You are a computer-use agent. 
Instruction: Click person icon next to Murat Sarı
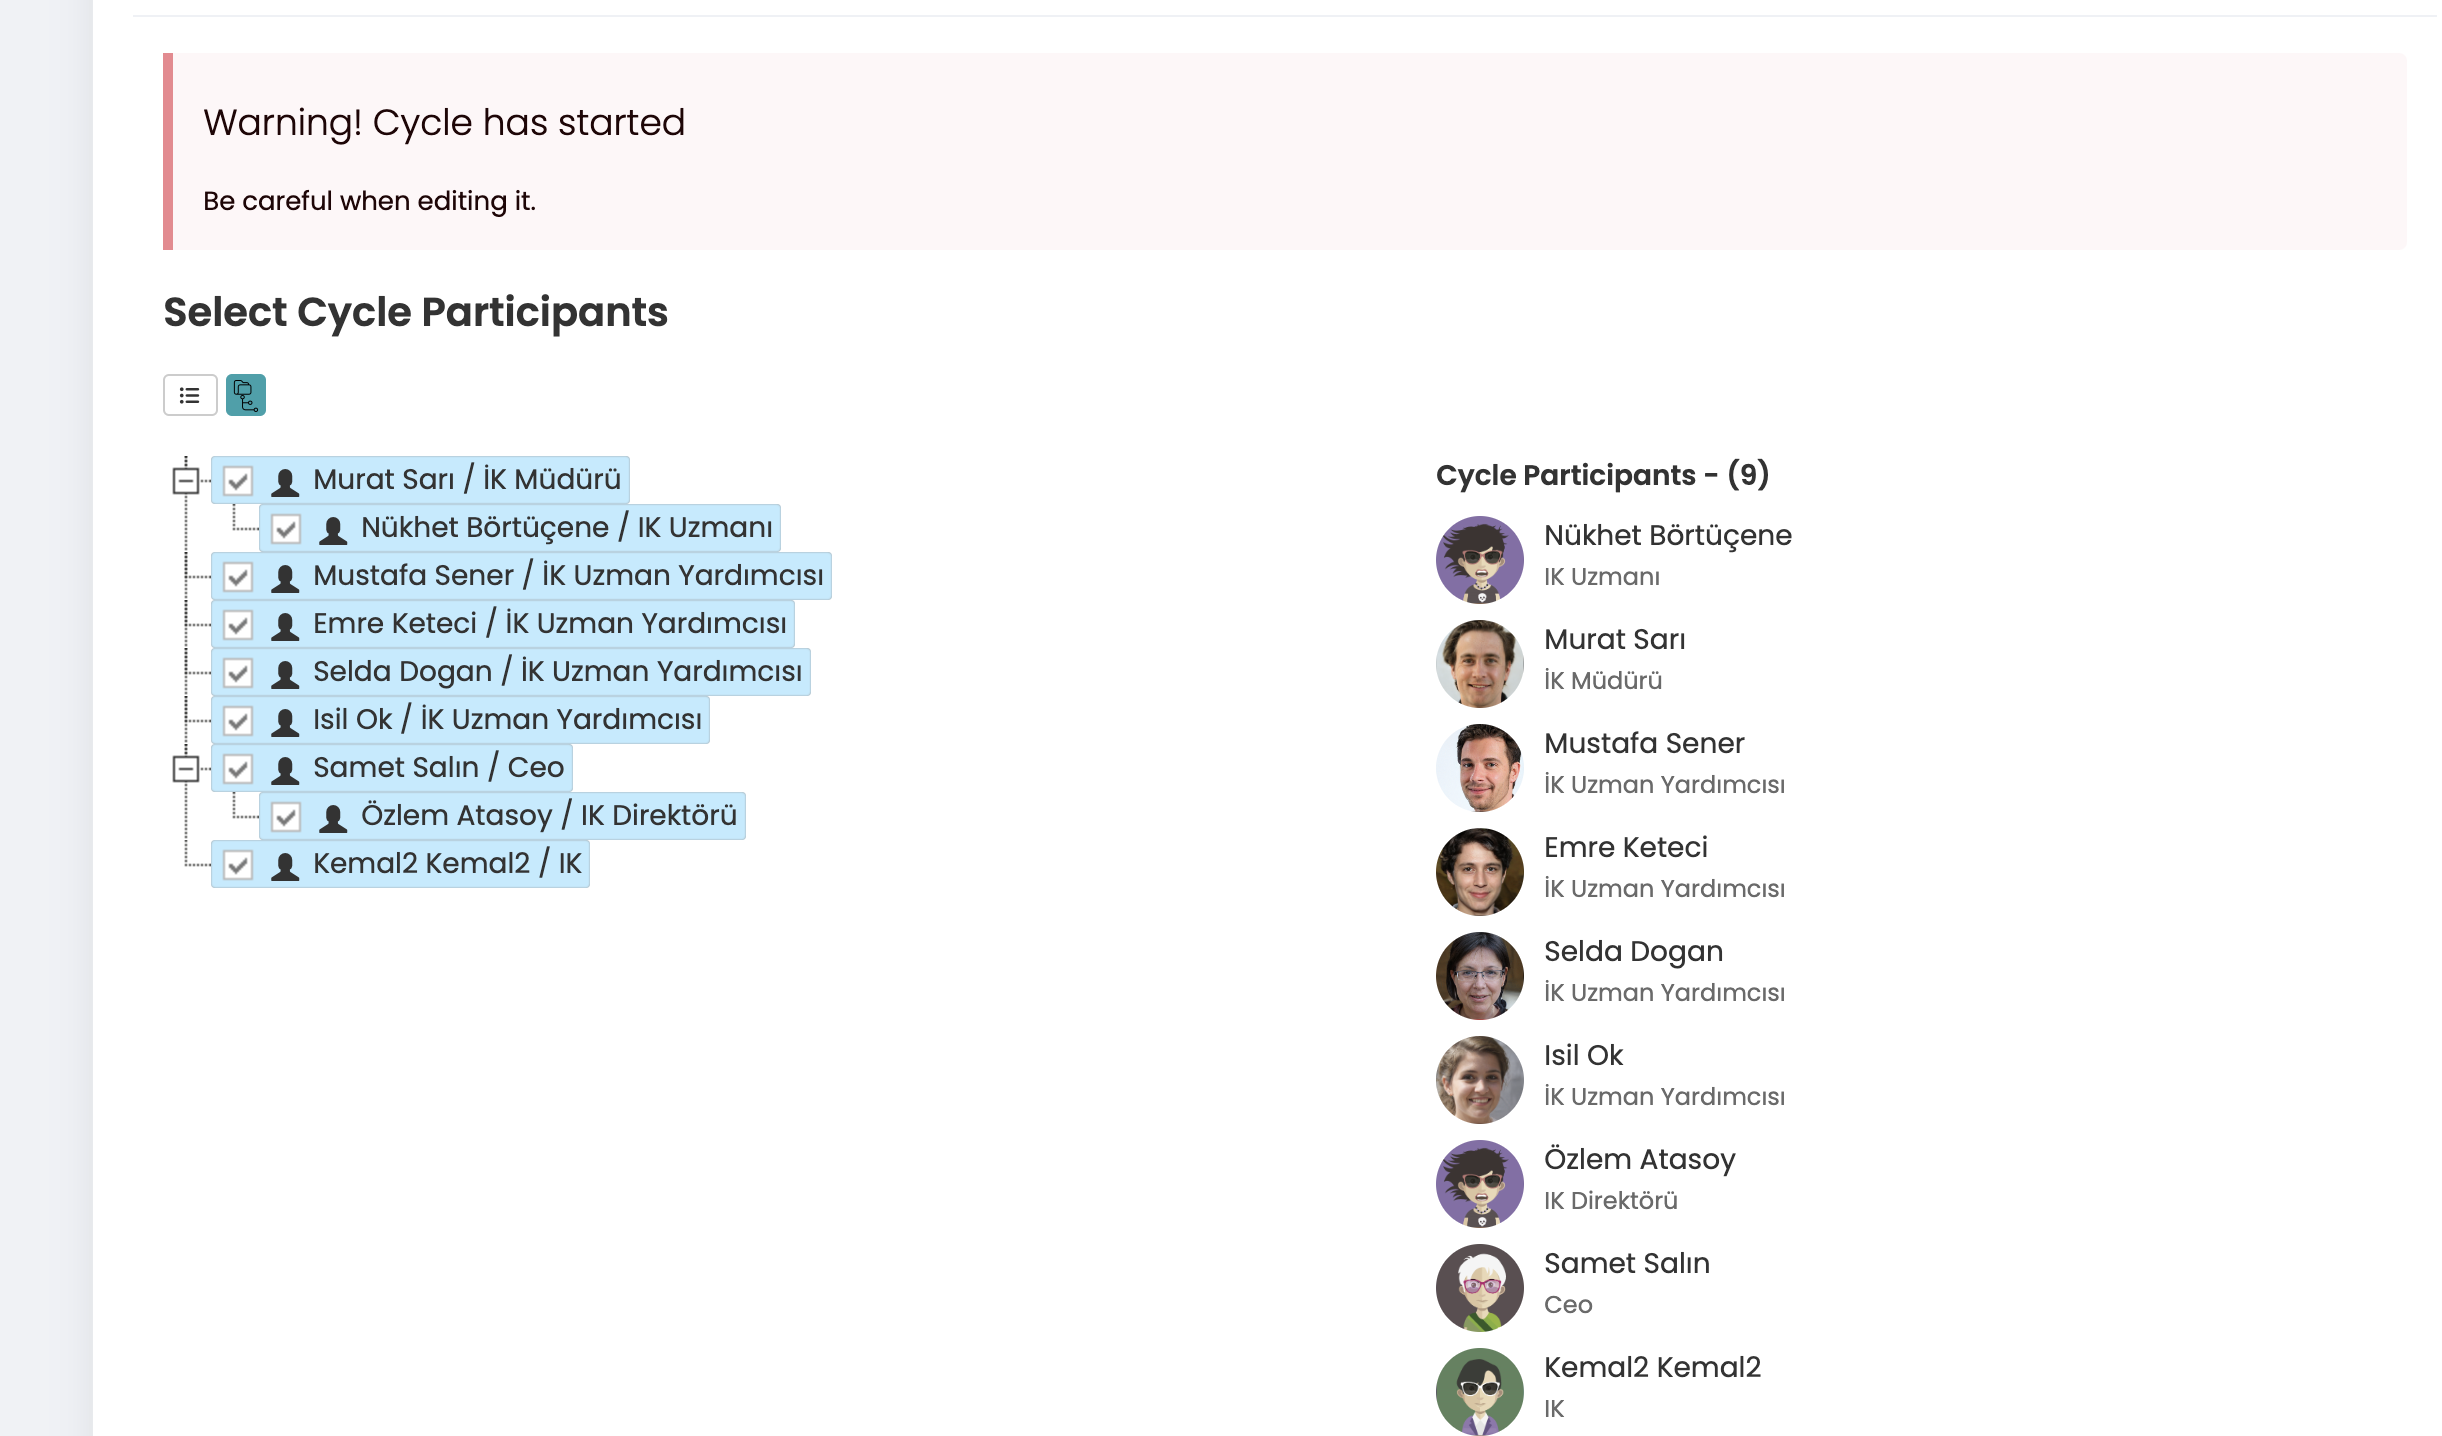tap(285, 482)
